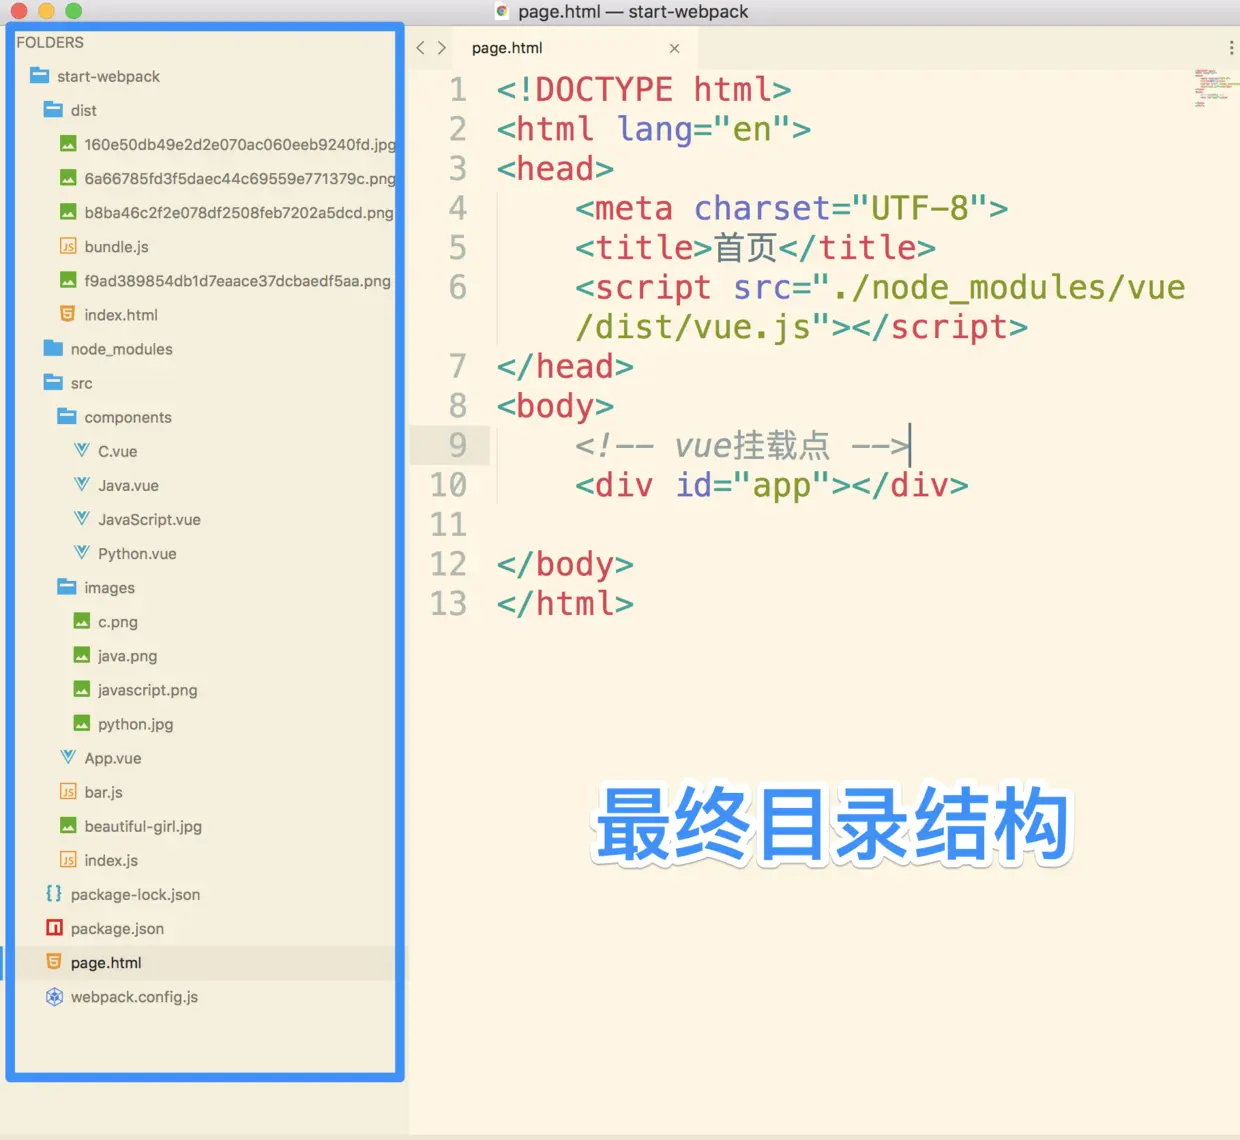Click the Chrome file icon in the title bar
Image resolution: width=1240 pixels, height=1140 pixels.
[x=502, y=12]
